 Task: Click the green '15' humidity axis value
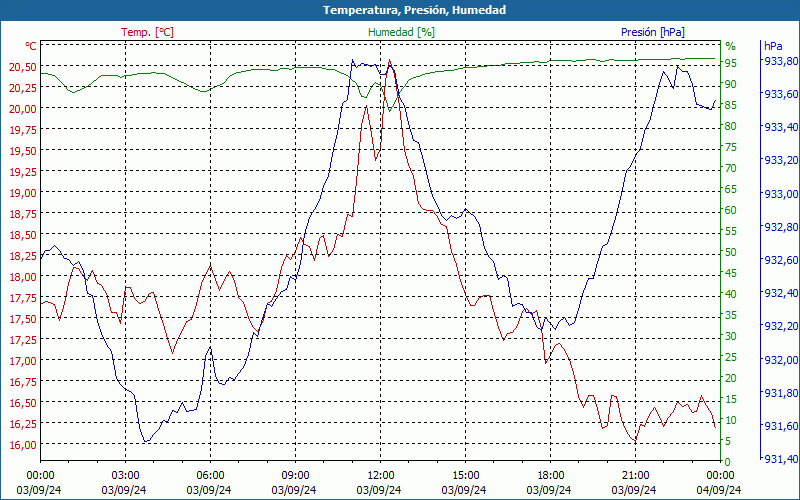pos(731,399)
